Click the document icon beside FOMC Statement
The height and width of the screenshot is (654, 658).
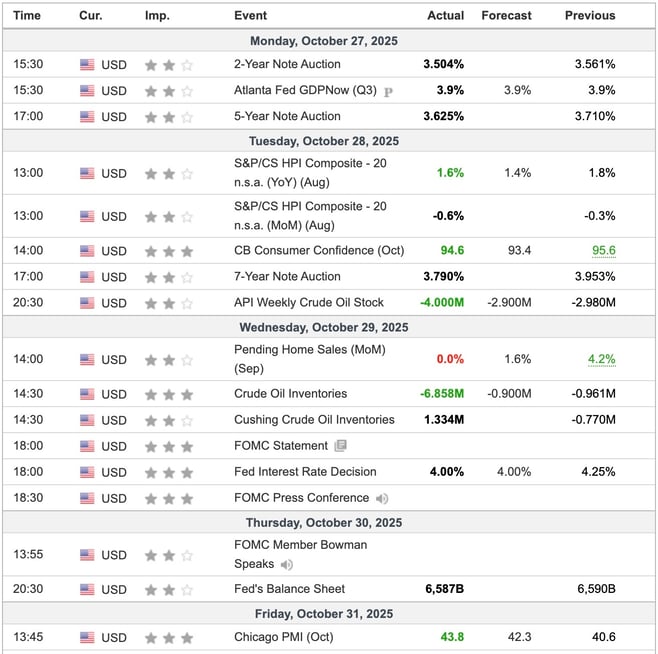click(341, 446)
